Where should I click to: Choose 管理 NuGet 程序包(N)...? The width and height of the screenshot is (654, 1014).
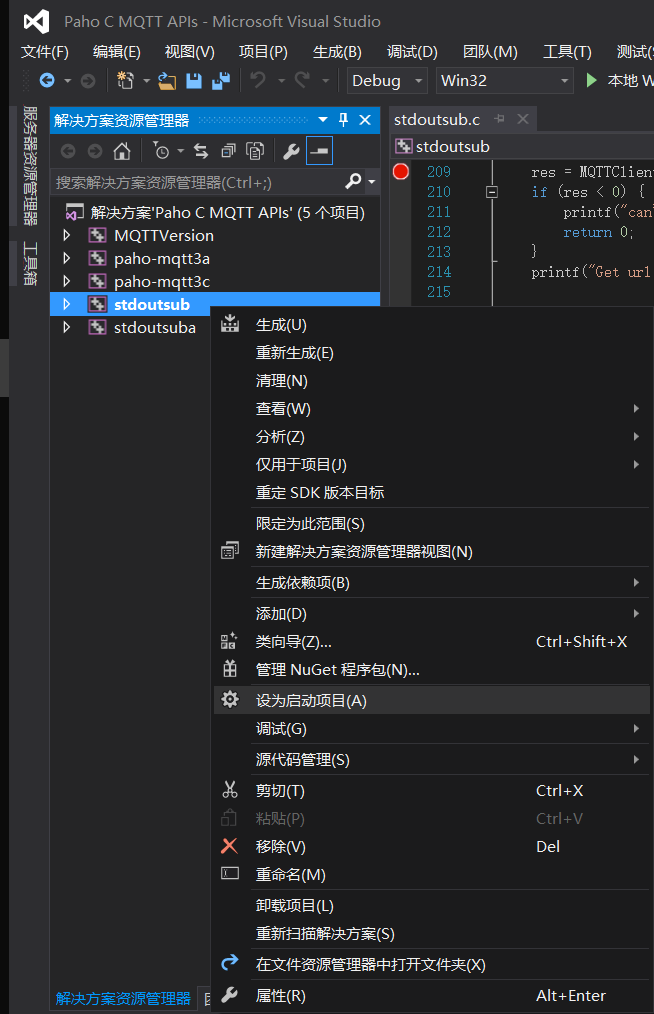[x=431, y=669]
